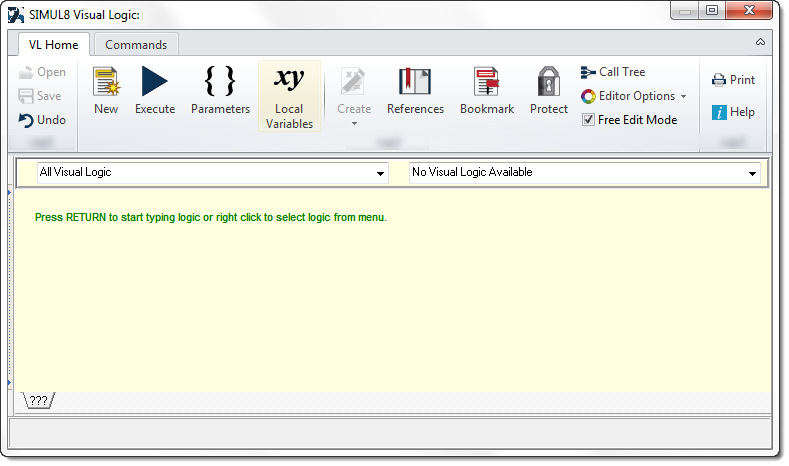Collapse the ribbon with the chevron

(x=760, y=42)
